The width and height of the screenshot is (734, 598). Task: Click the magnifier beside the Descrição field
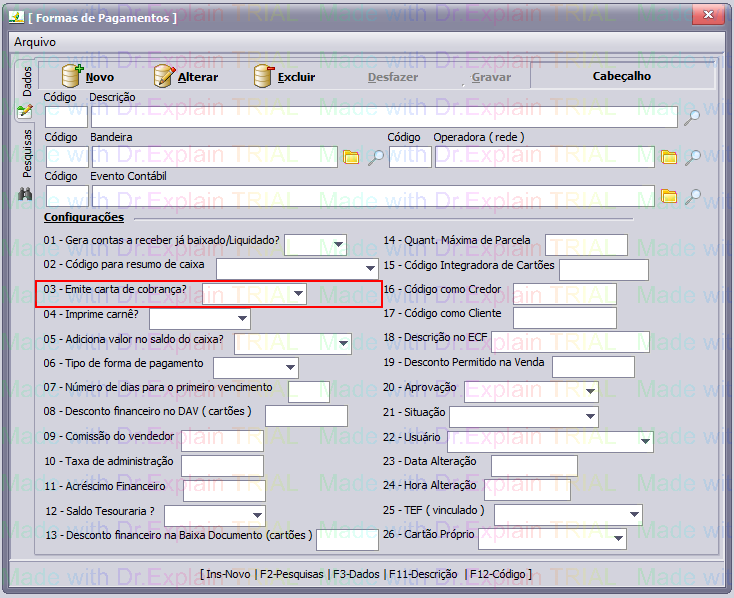(x=692, y=118)
